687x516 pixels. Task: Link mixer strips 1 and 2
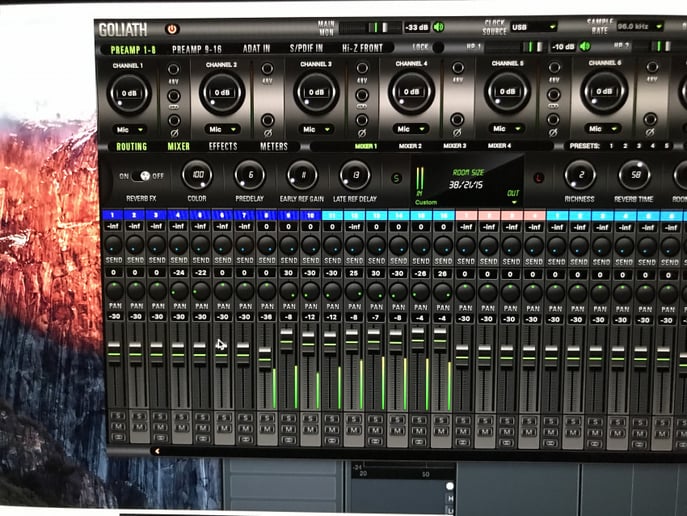(118, 437)
